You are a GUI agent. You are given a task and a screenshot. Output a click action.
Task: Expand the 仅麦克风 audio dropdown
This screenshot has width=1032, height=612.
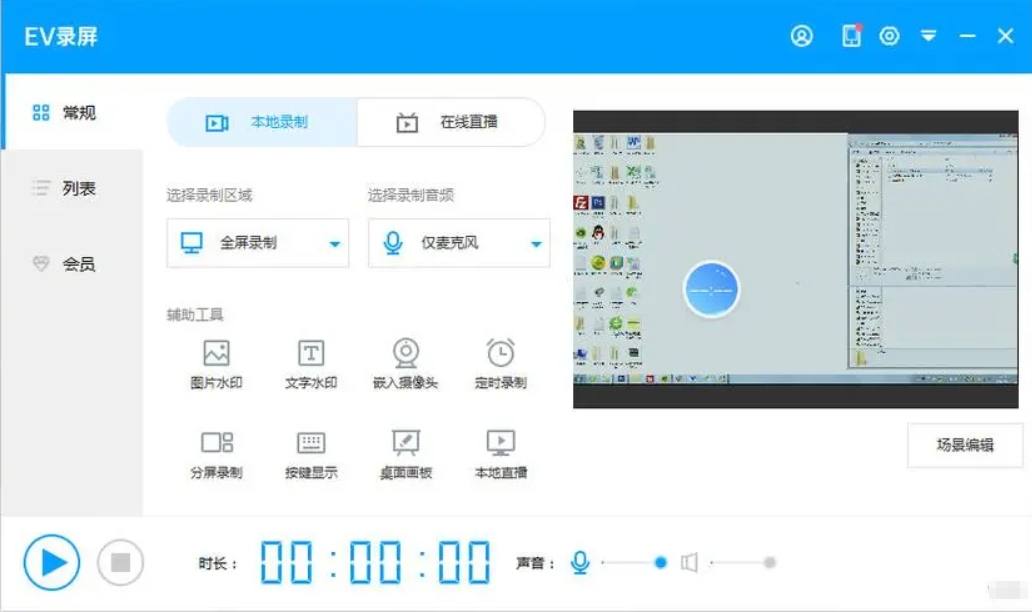point(459,243)
